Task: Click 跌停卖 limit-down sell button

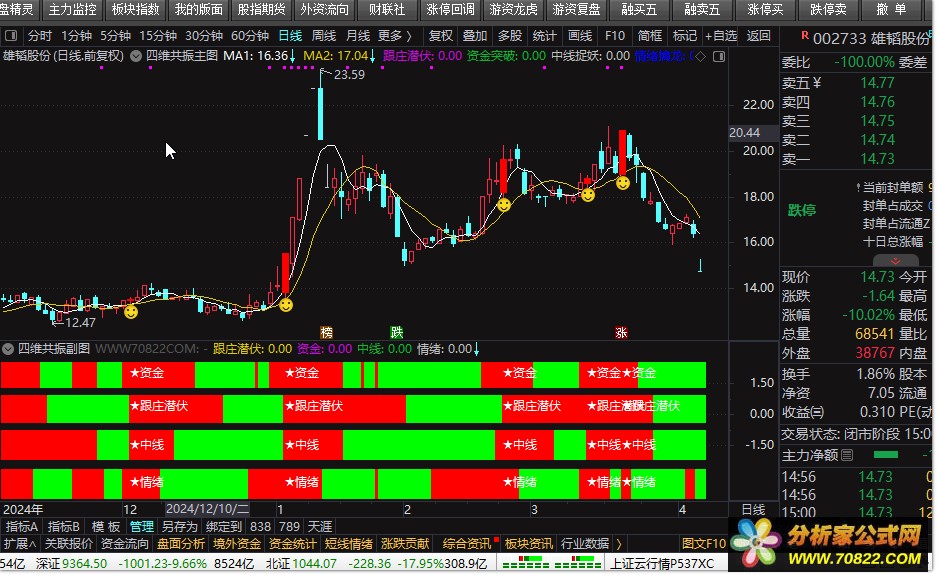Action: coord(828,10)
